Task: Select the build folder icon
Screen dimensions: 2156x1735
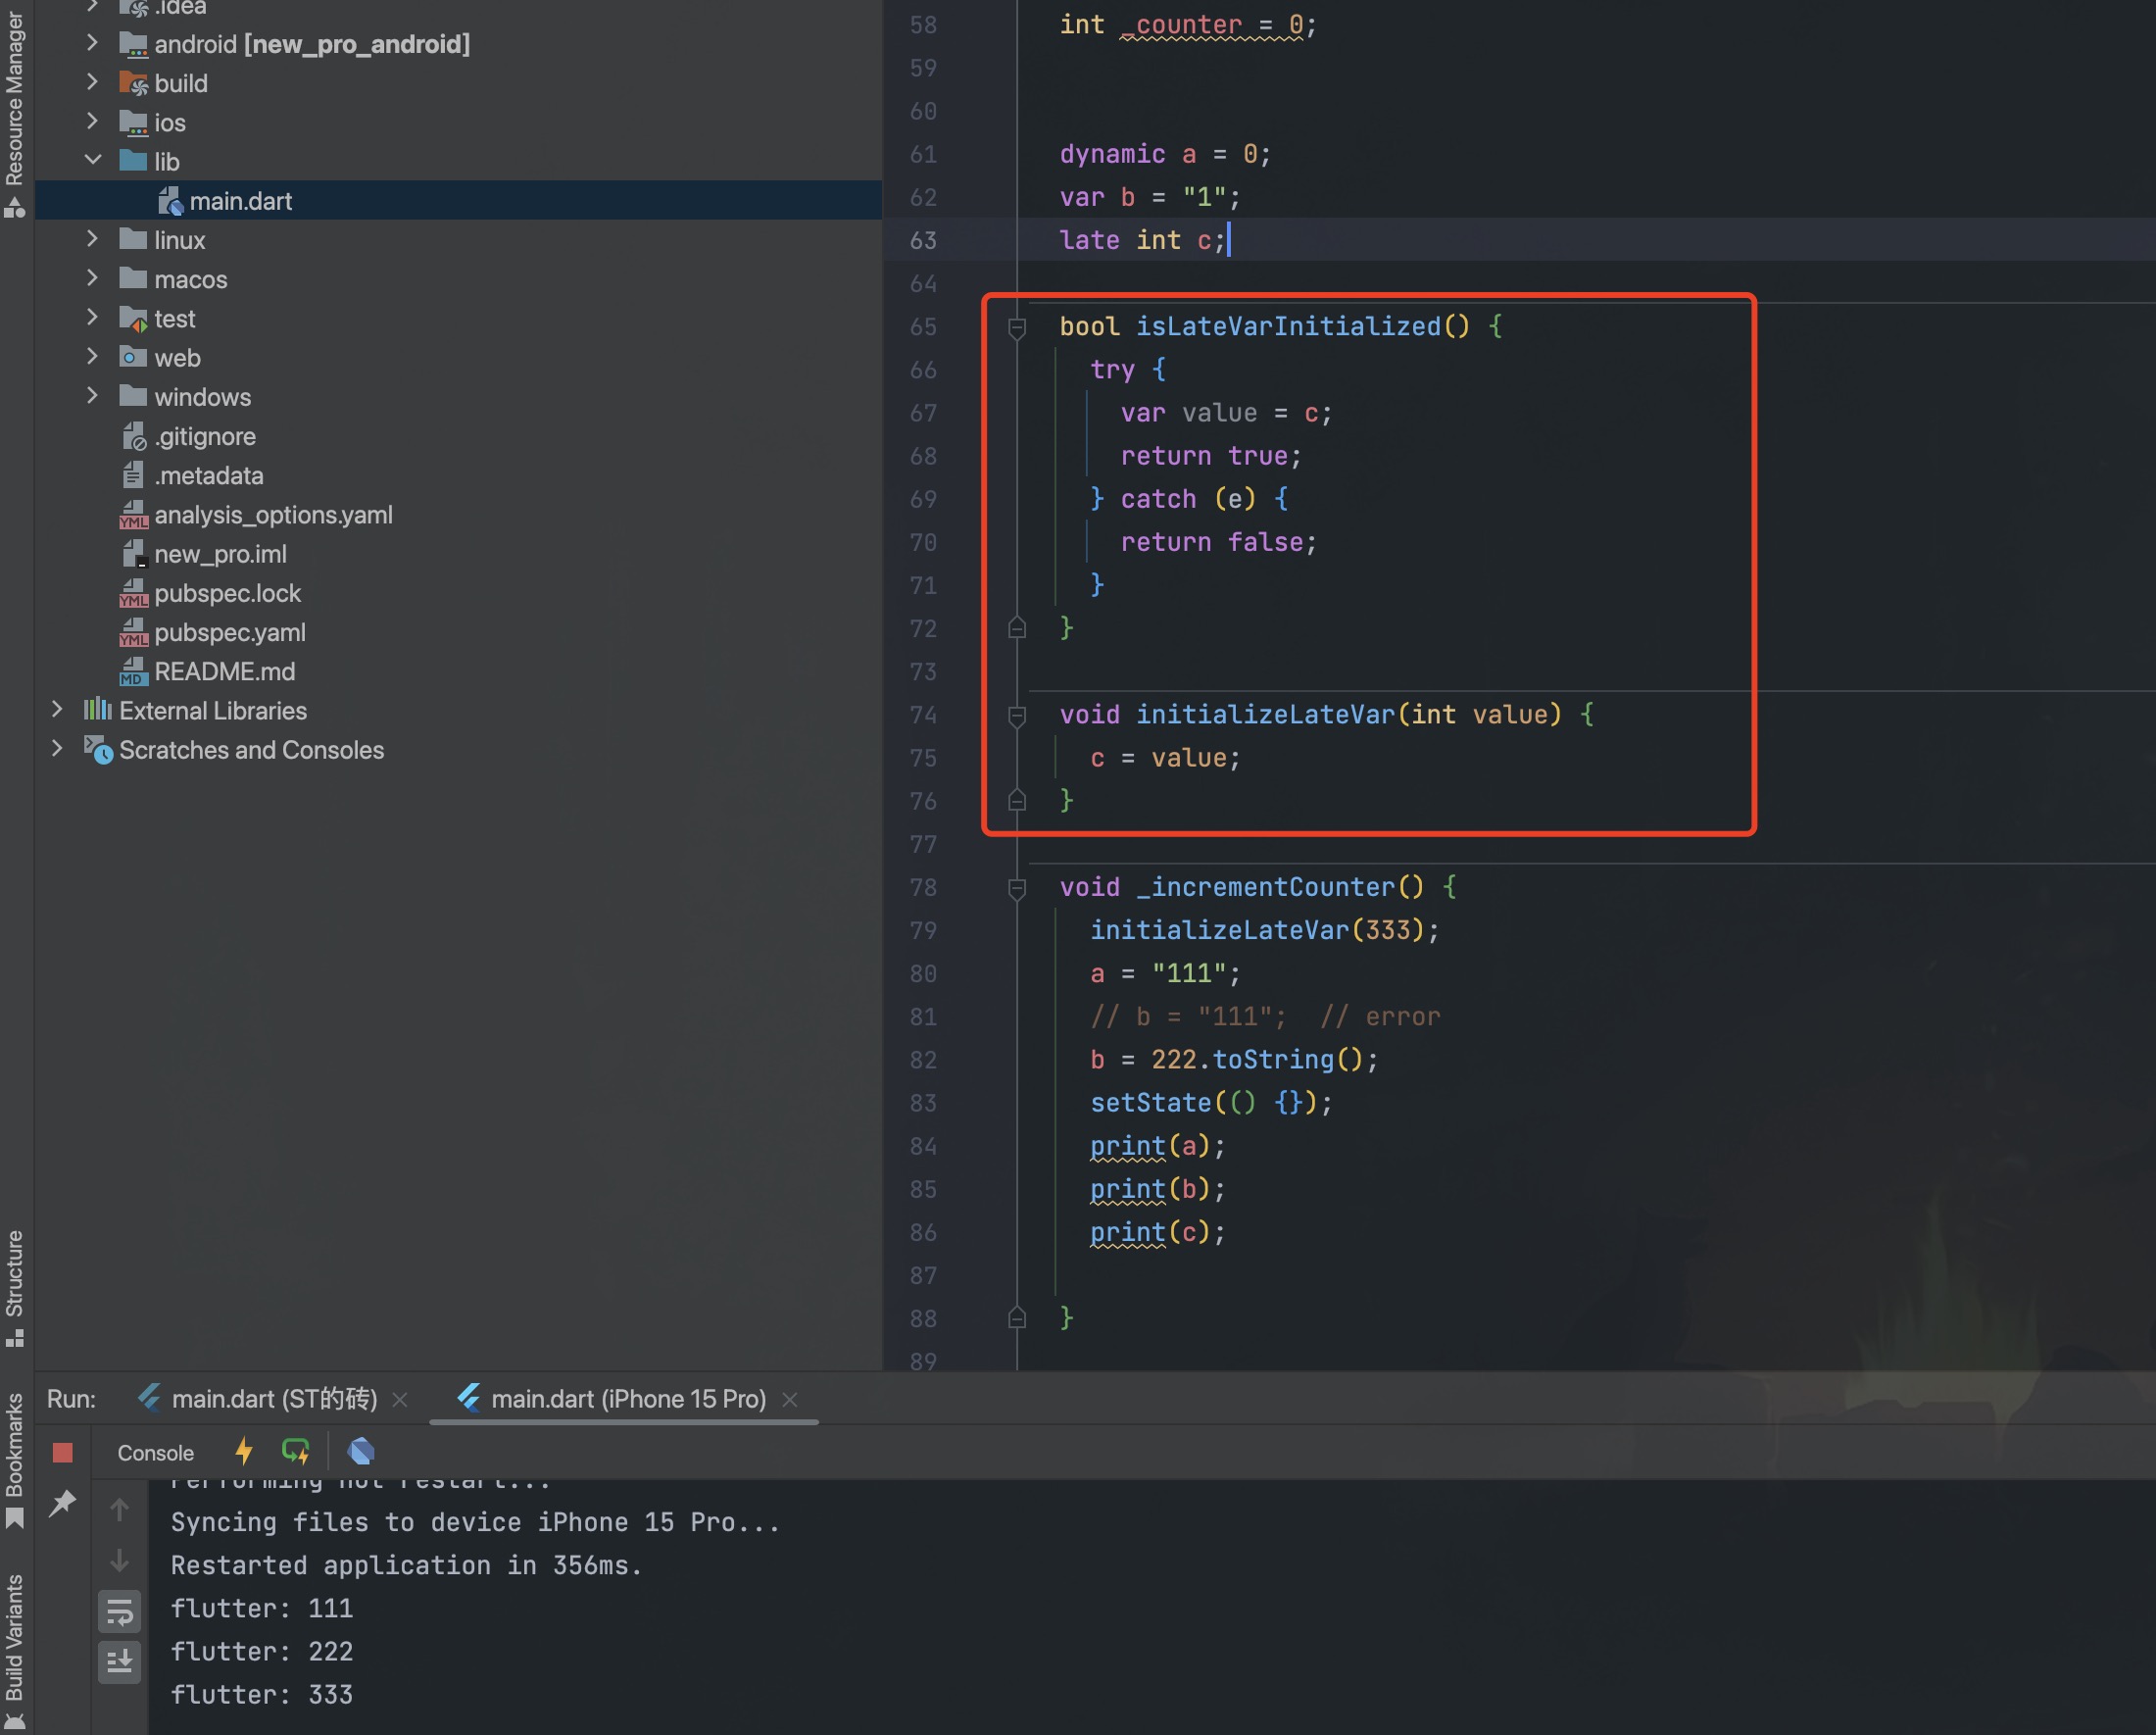Action: click(x=133, y=83)
